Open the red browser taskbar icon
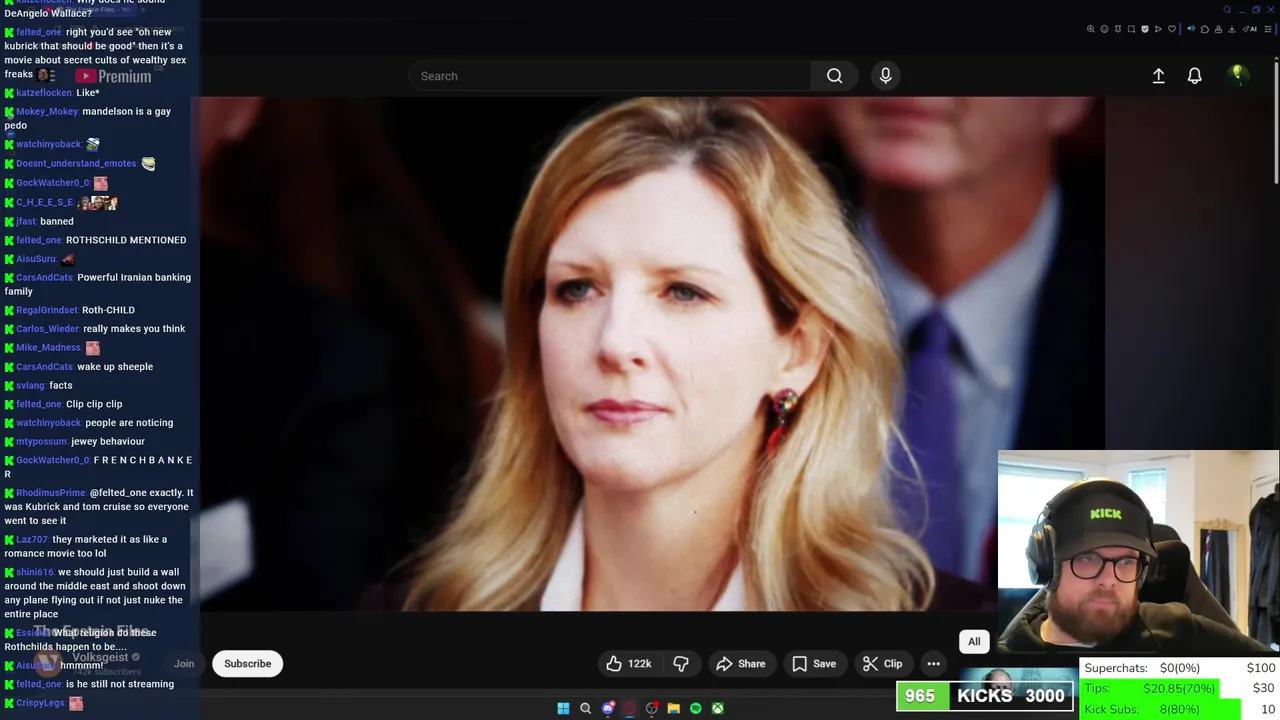The height and width of the screenshot is (720, 1280). tap(629, 708)
